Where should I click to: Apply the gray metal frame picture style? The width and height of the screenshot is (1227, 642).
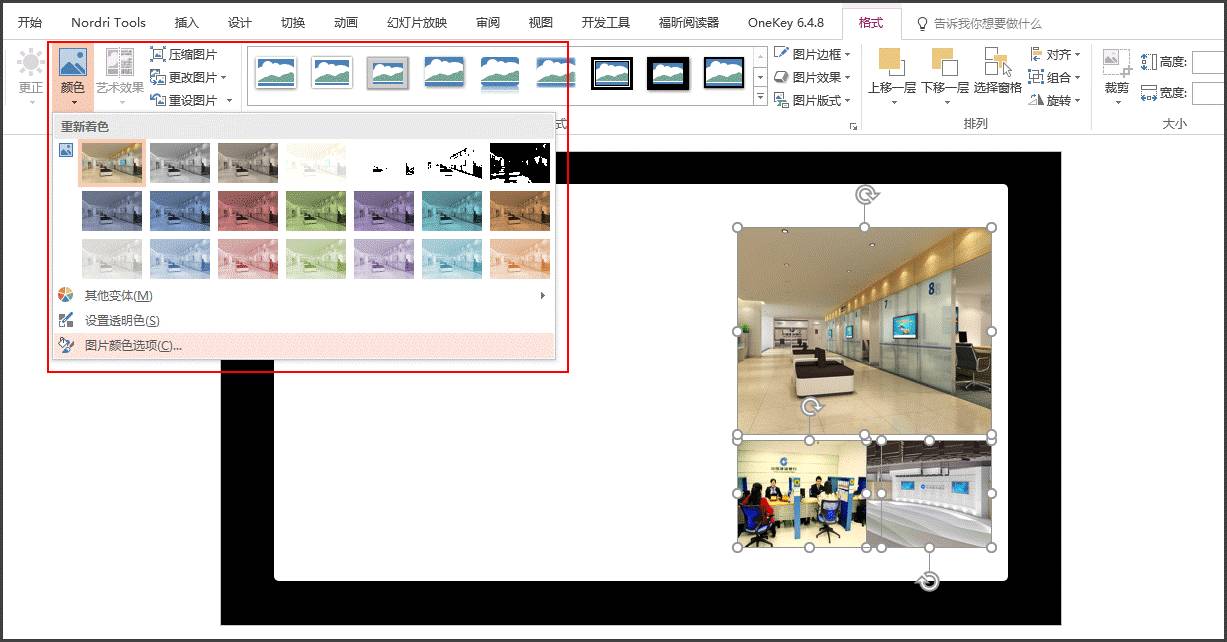388,72
